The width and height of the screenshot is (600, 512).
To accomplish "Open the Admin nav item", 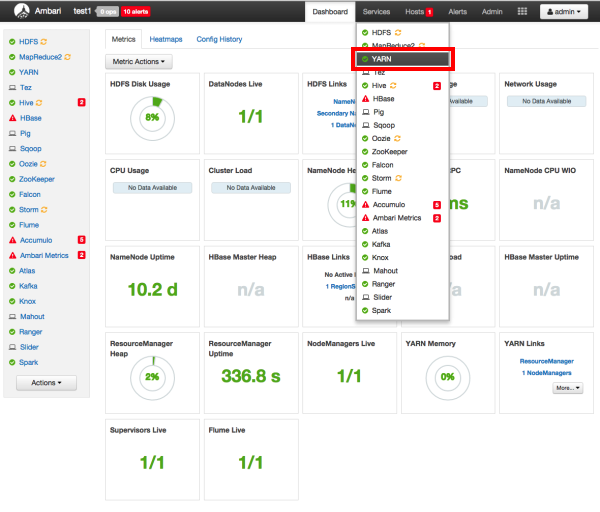I will click(x=492, y=12).
